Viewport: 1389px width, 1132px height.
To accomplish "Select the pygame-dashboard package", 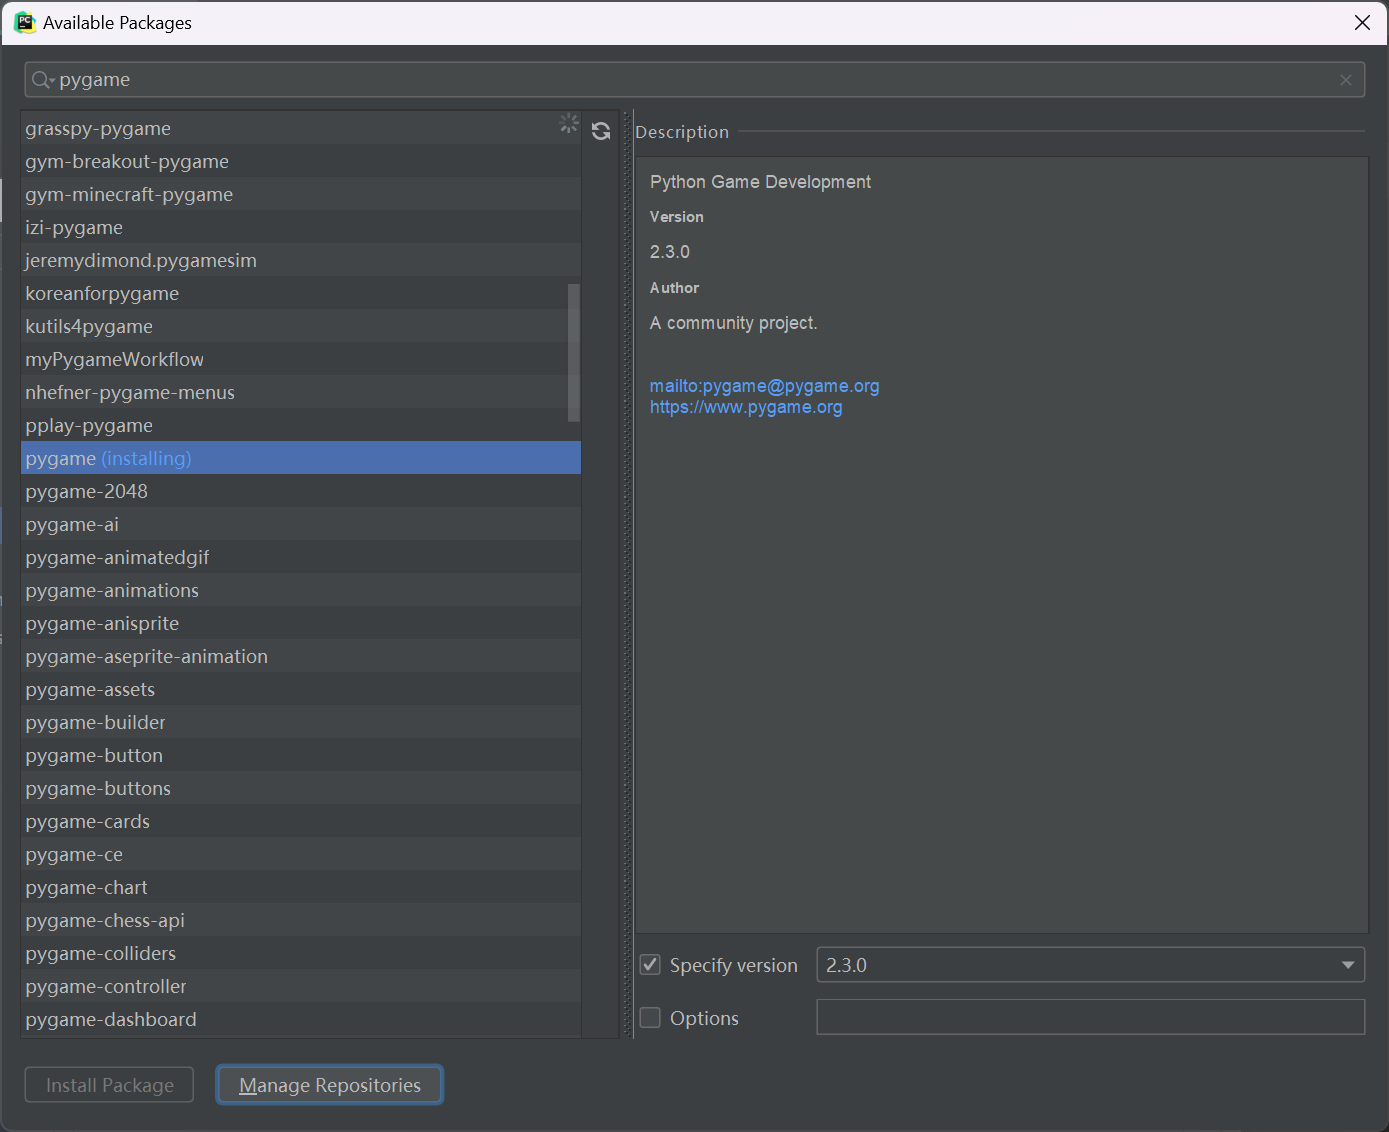I will point(301,1019).
